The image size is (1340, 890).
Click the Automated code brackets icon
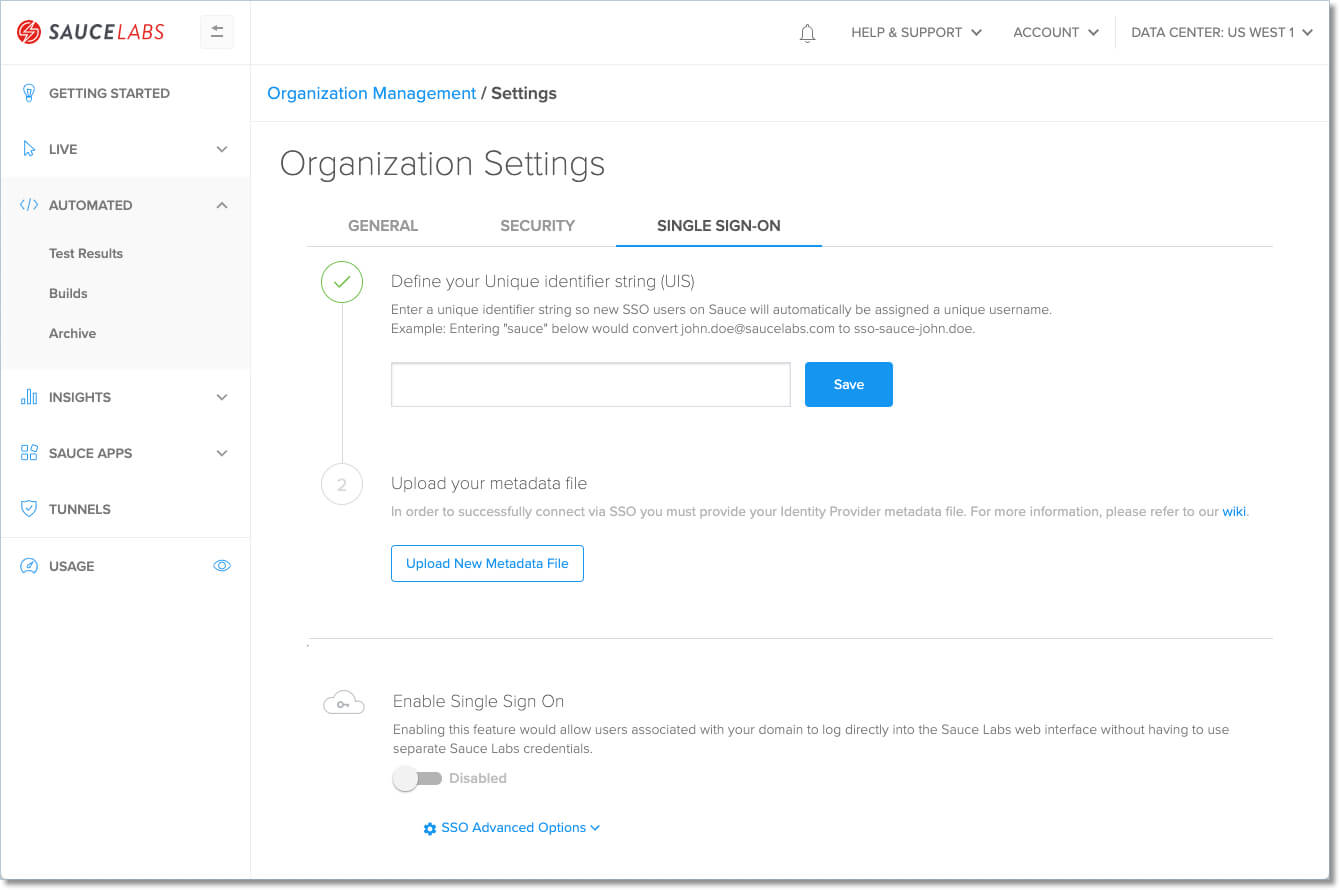[29, 205]
